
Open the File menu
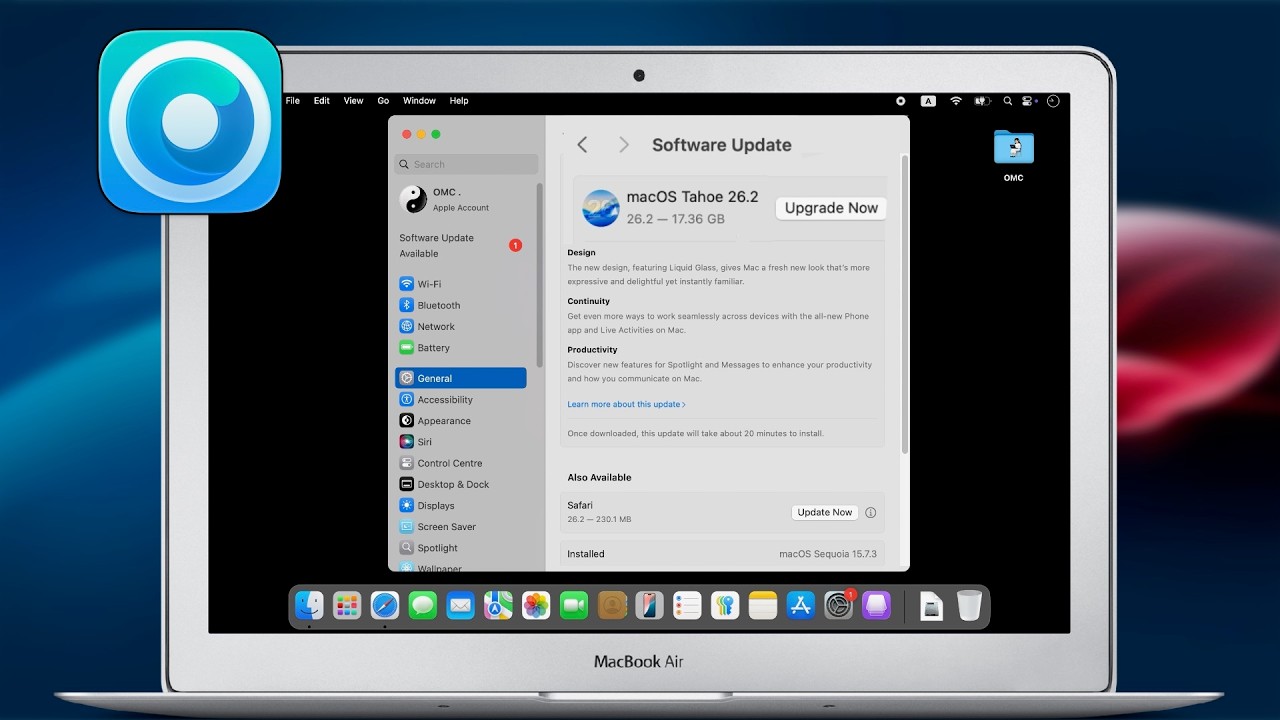click(x=293, y=101)
